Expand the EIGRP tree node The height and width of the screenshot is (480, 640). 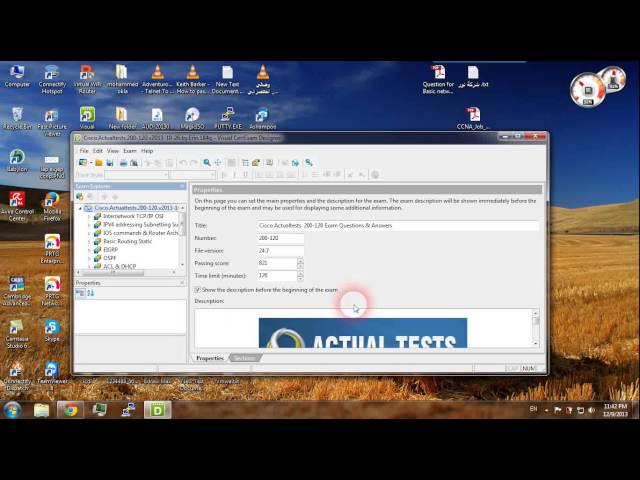coord(89,250)
